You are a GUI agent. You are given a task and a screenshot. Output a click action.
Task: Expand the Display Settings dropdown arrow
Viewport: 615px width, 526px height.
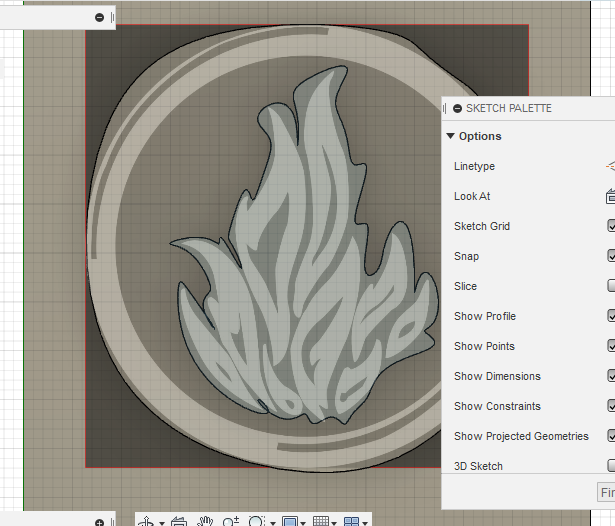(303, 523)
